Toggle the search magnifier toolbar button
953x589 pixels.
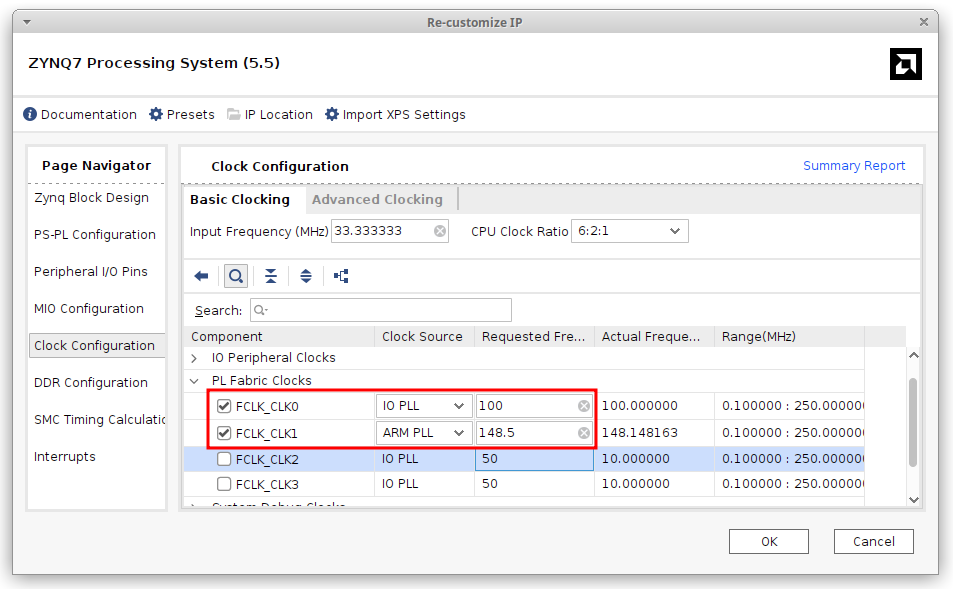point(236,276)
